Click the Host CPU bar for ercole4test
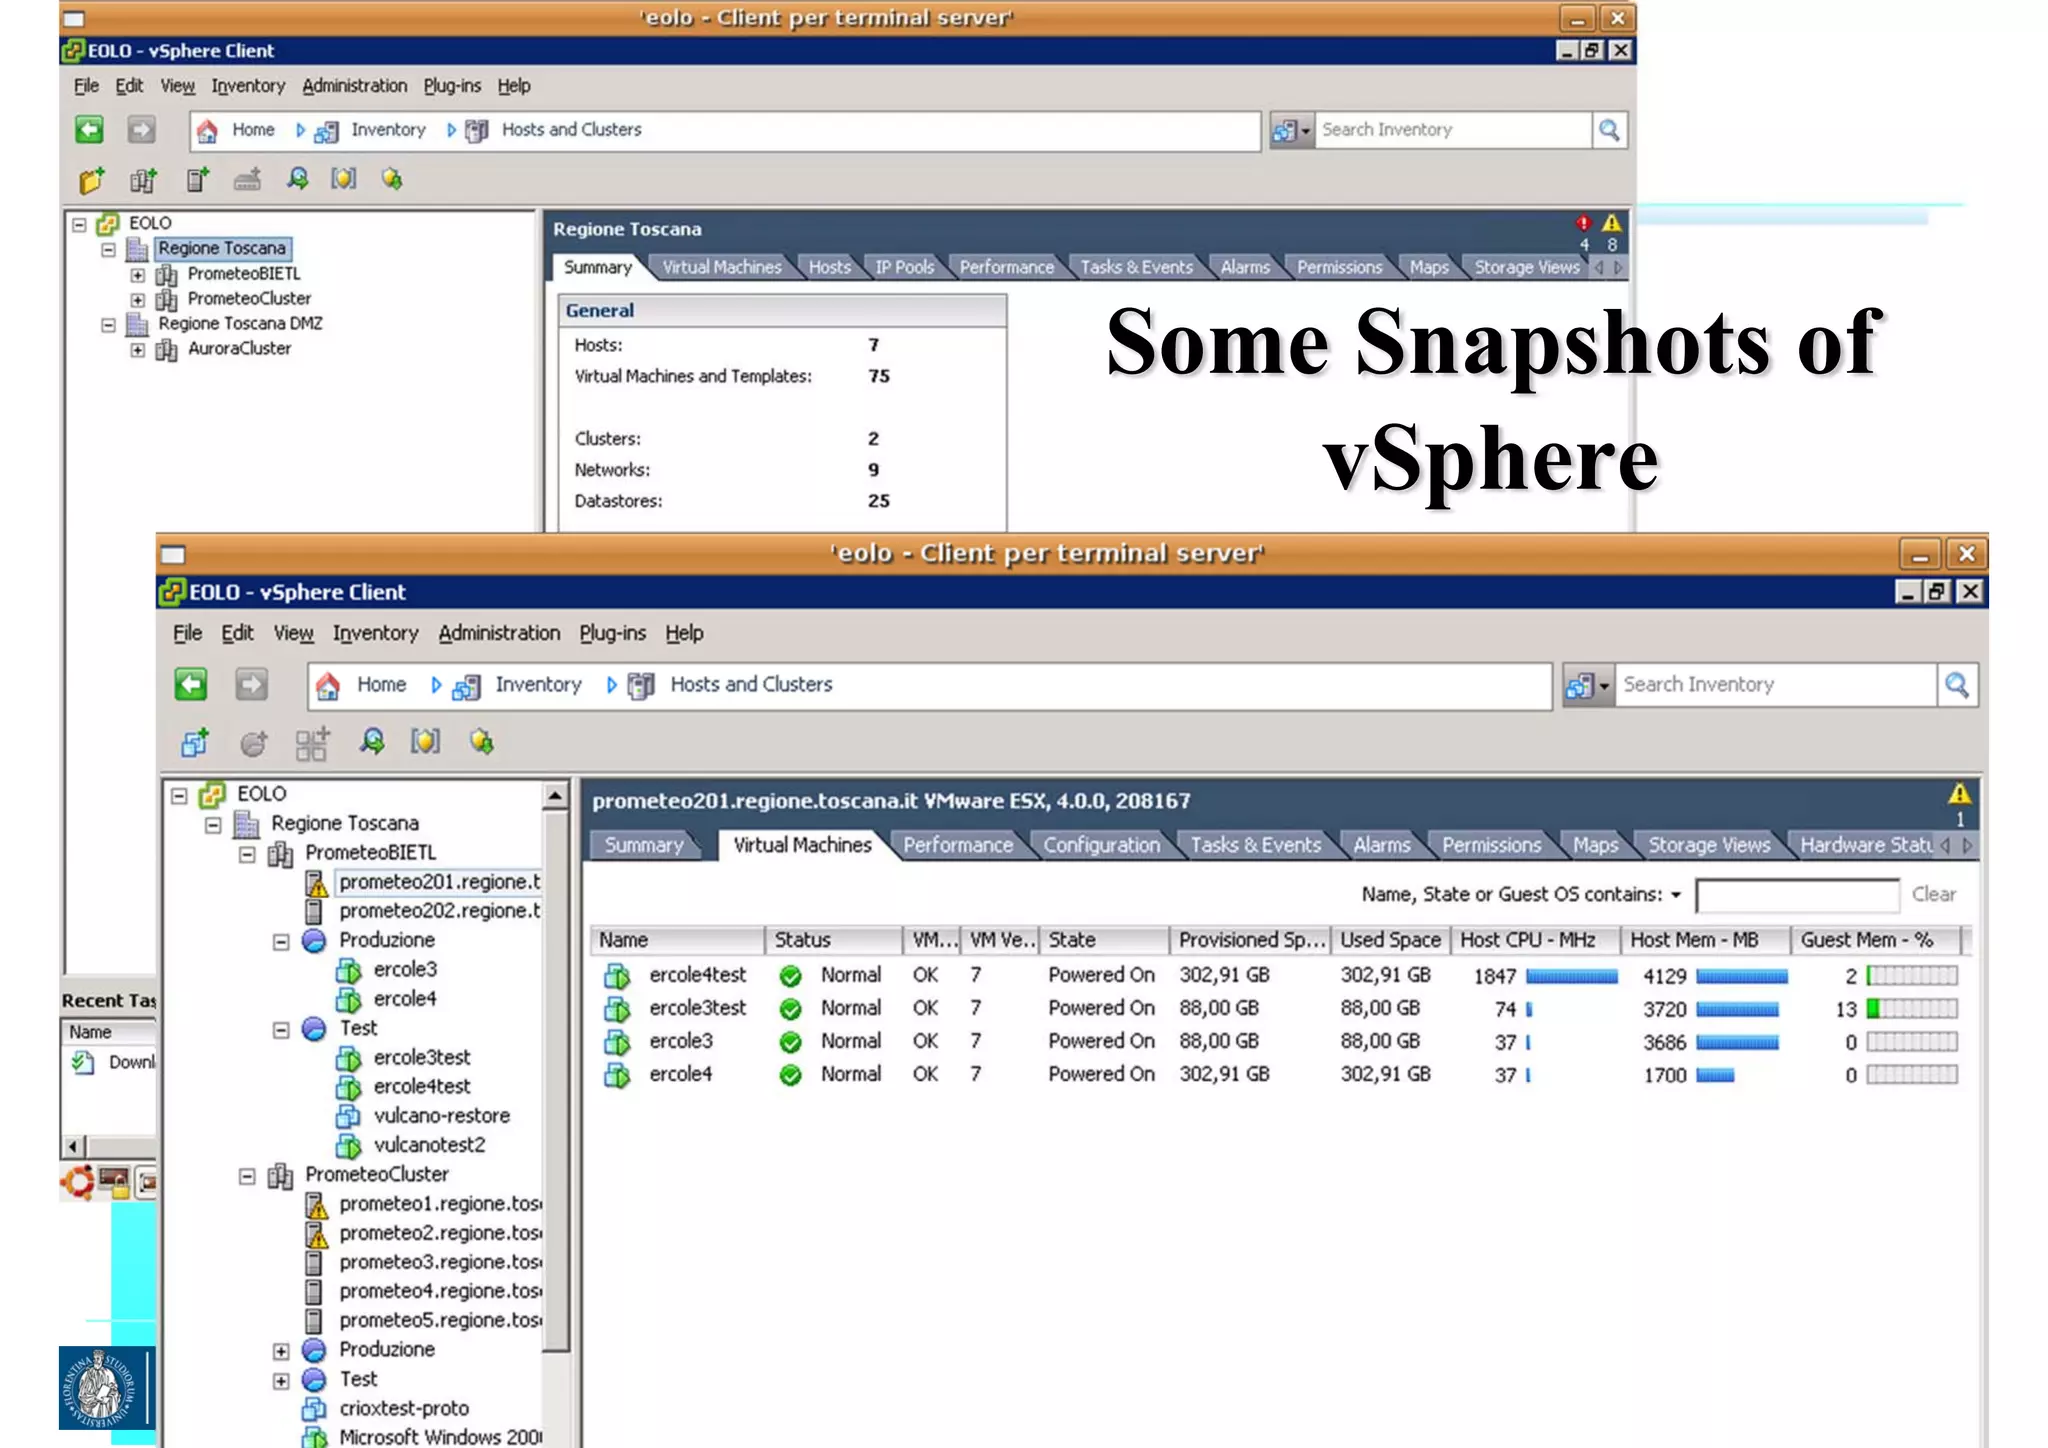This screenshot has width=2048, height=1448. (x=1571, y=976)
